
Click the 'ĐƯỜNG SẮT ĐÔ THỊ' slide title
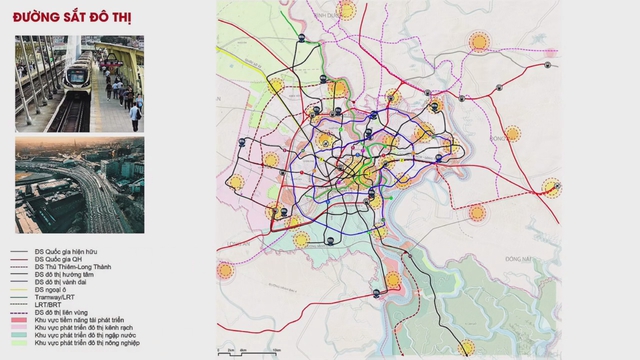(x=72, y=18)
